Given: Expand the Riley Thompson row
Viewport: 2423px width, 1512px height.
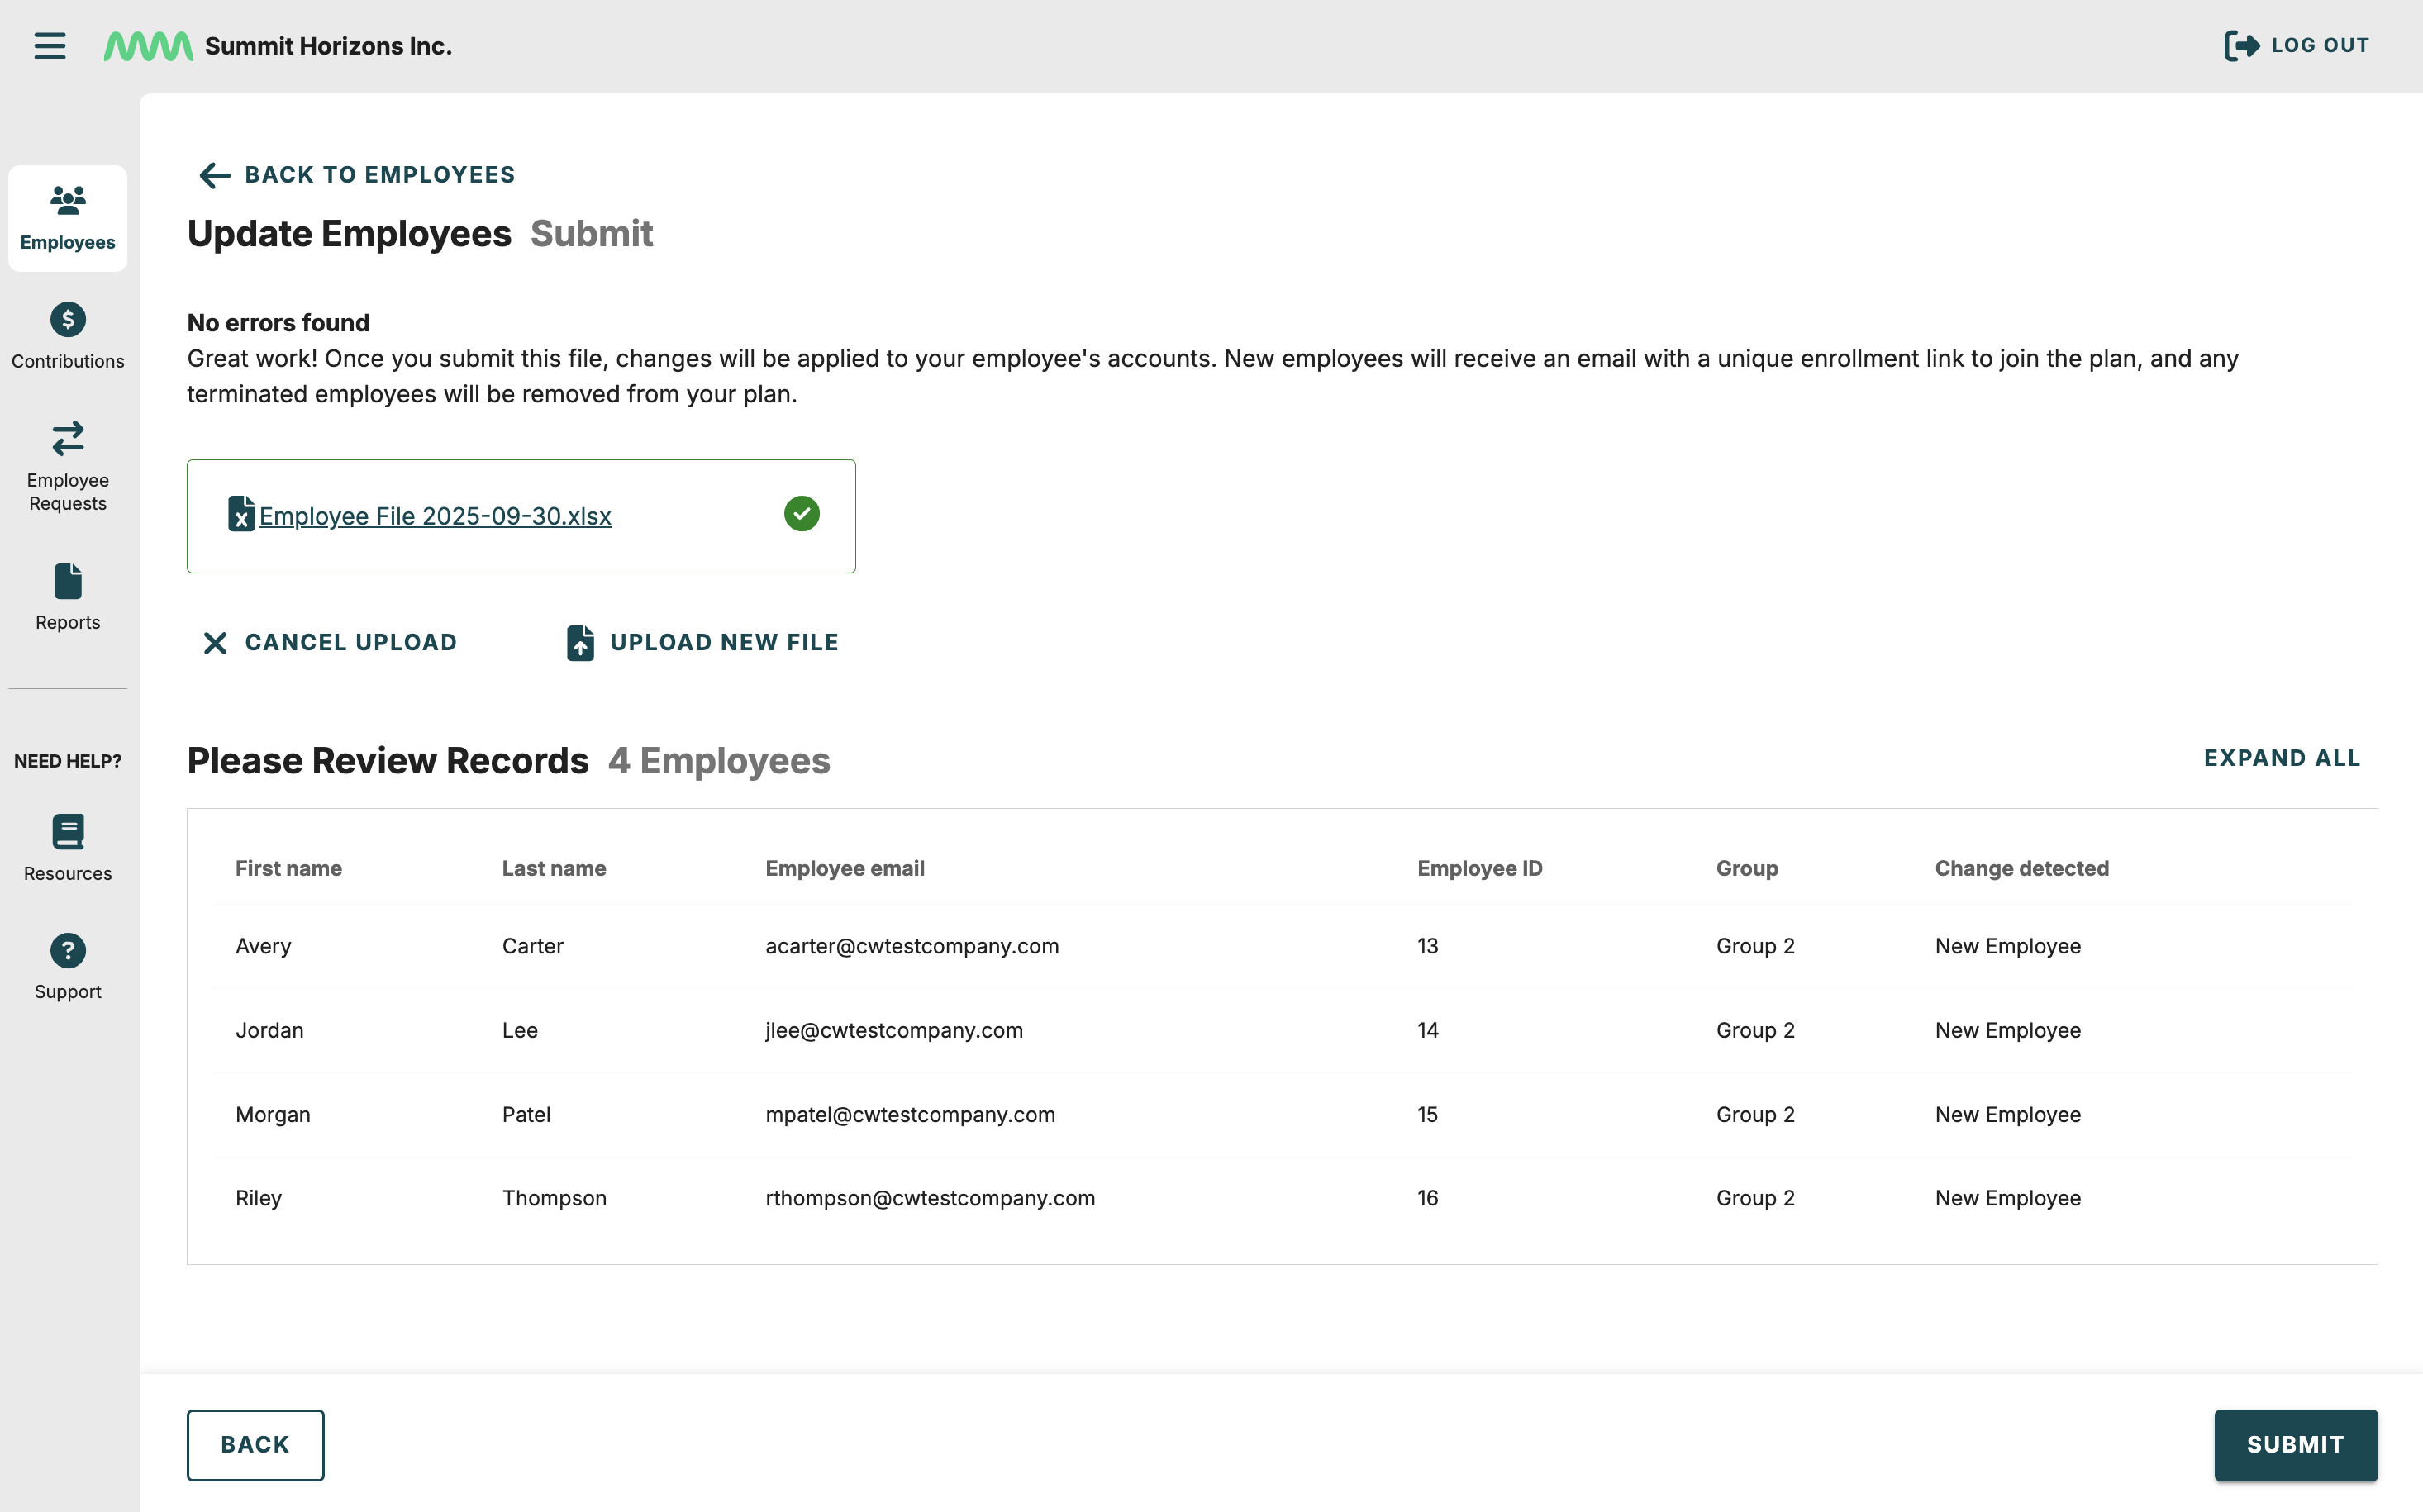Looking at the screenshot, I should (1282, 1198).
